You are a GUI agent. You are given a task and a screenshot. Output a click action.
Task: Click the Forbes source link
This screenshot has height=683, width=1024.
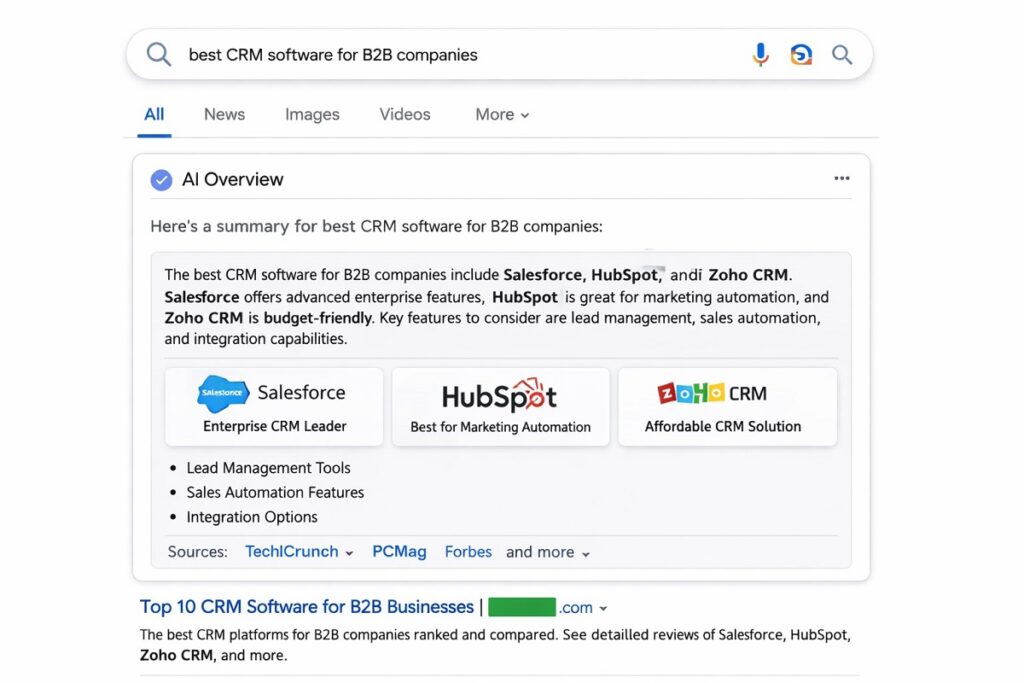click(x=467, y=551)
